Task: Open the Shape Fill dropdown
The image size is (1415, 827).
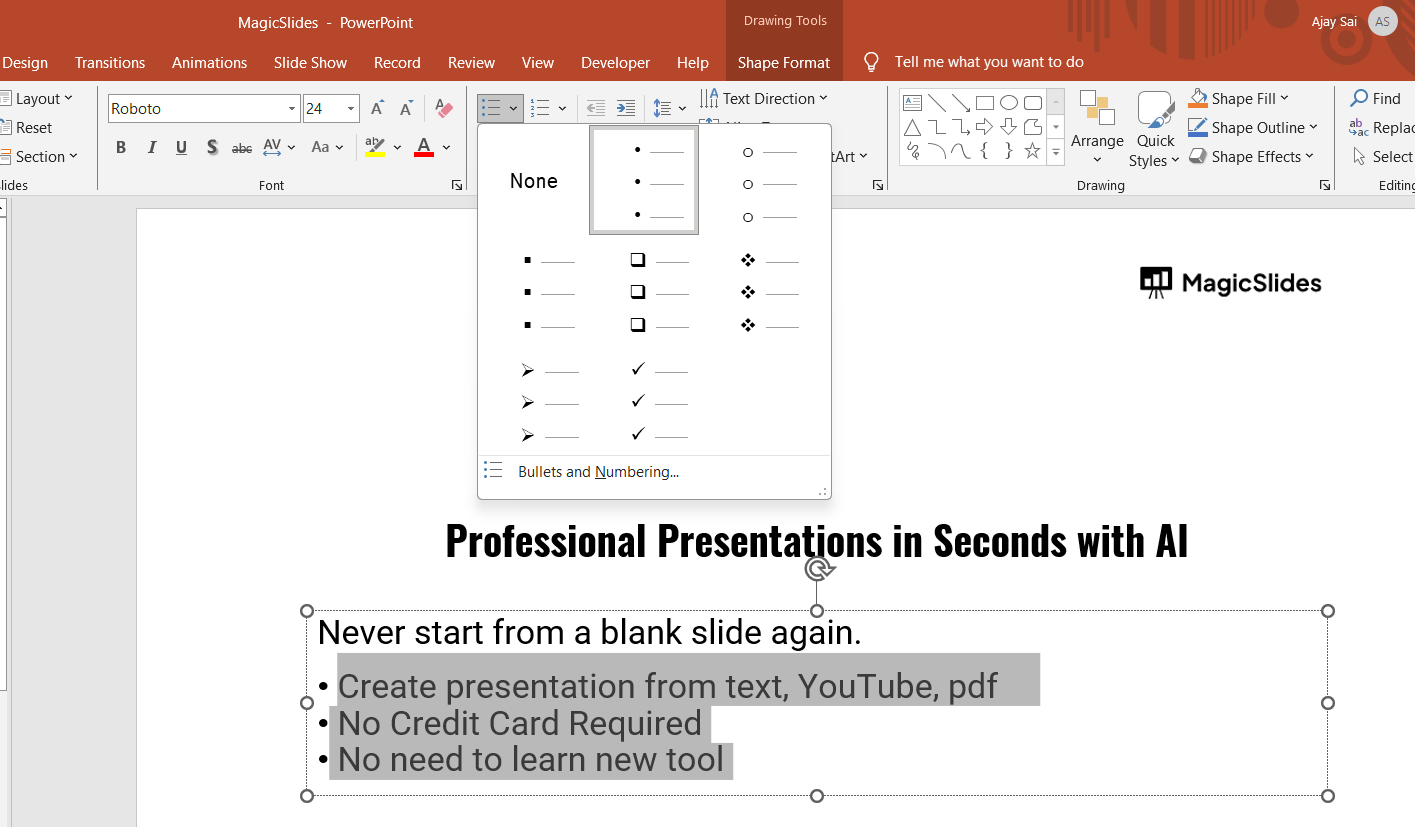Action: (x=1284, y=98)
